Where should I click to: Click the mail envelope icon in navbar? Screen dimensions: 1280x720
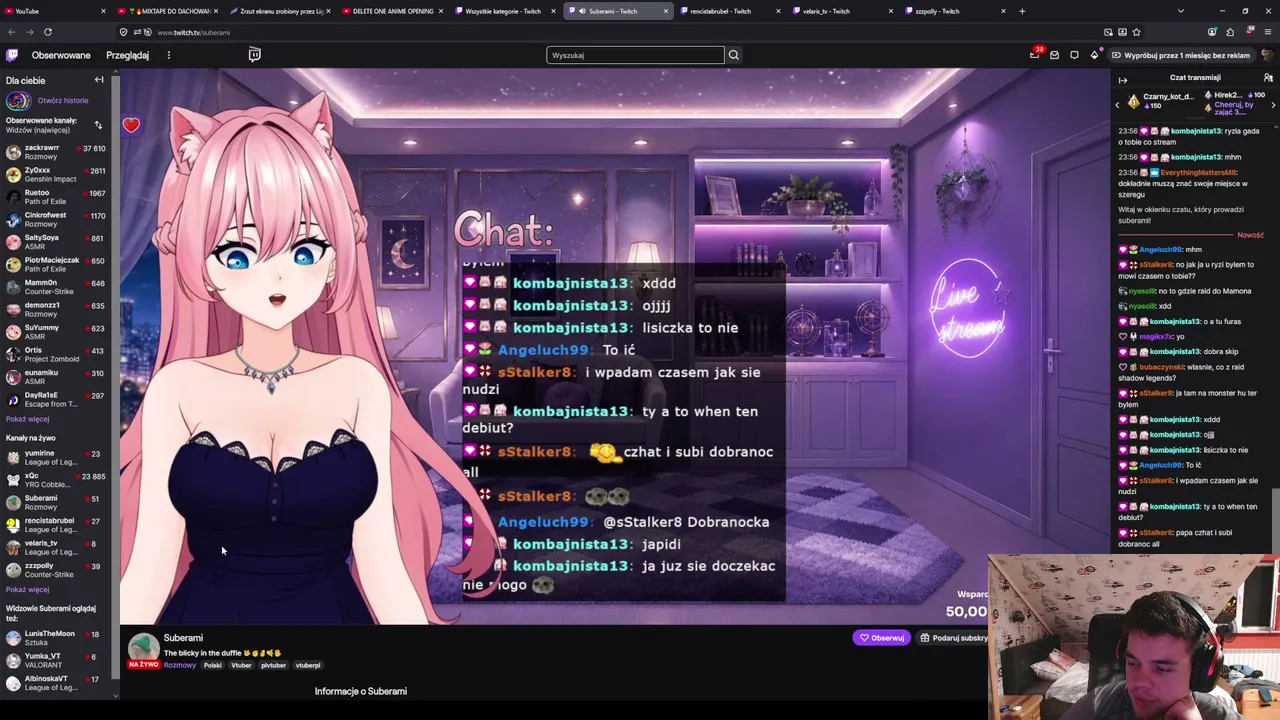click(x=1054, y=55)
